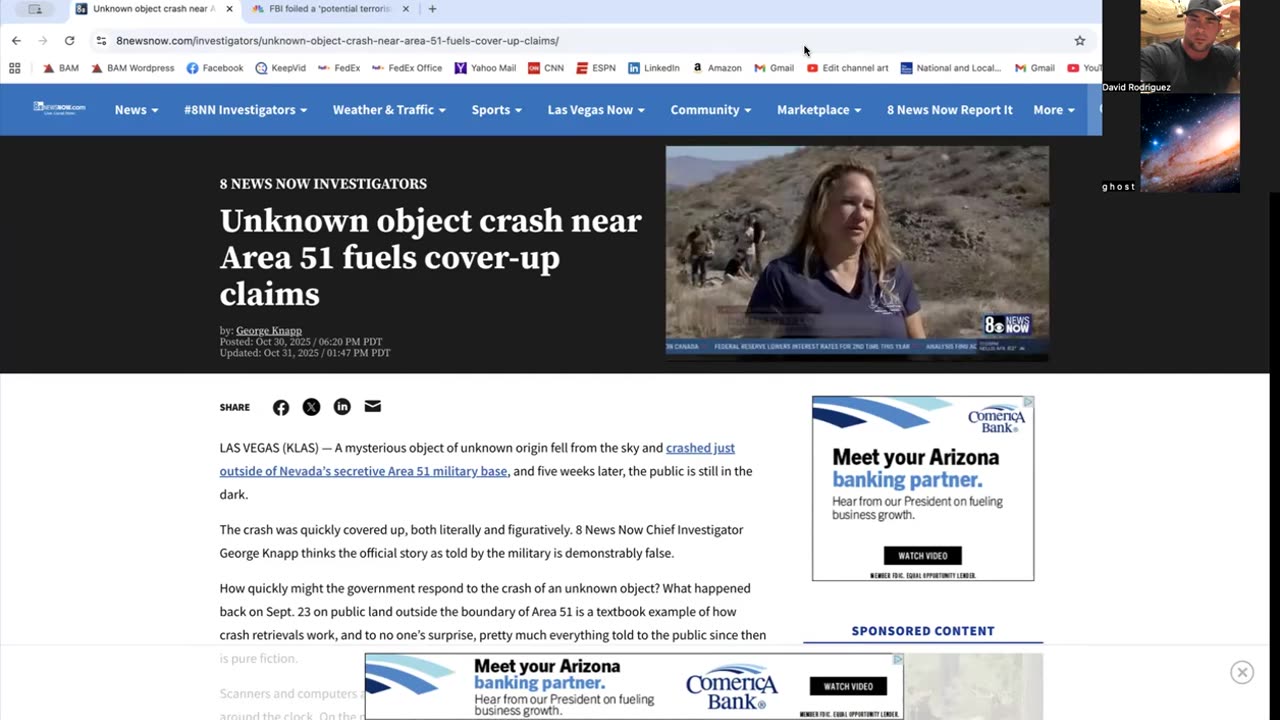Open the apps grid icon in bookmarks bar
This screenshot has width=1280, height=720.
click(x=15, y=68)
